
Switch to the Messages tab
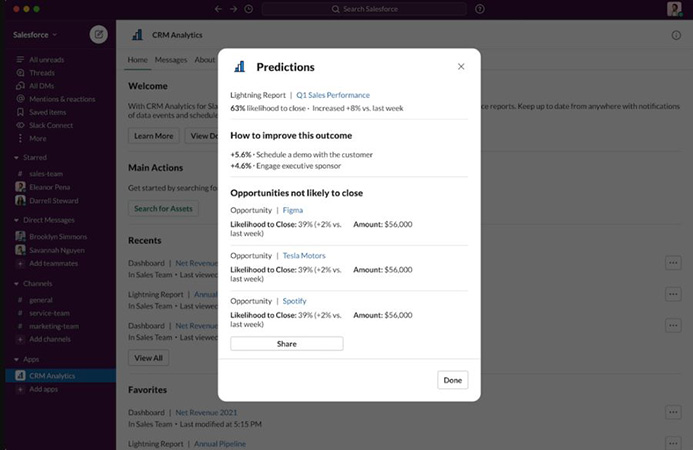tap(171, 60)
